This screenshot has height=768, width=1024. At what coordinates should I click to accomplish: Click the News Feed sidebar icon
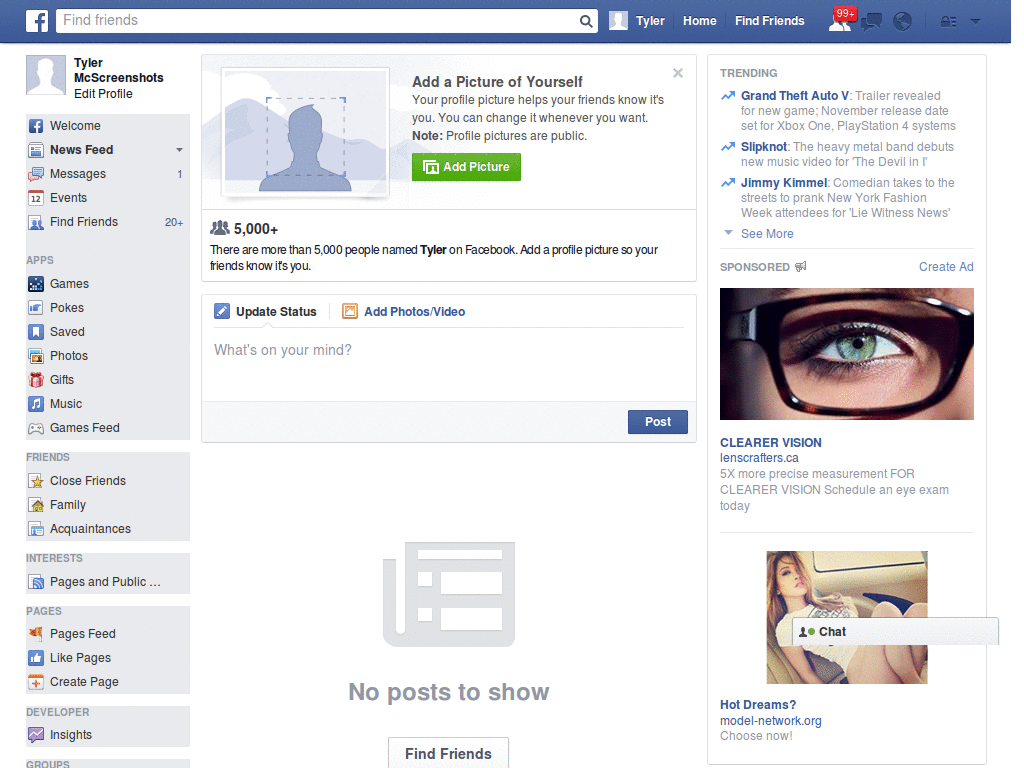point(36,150)
